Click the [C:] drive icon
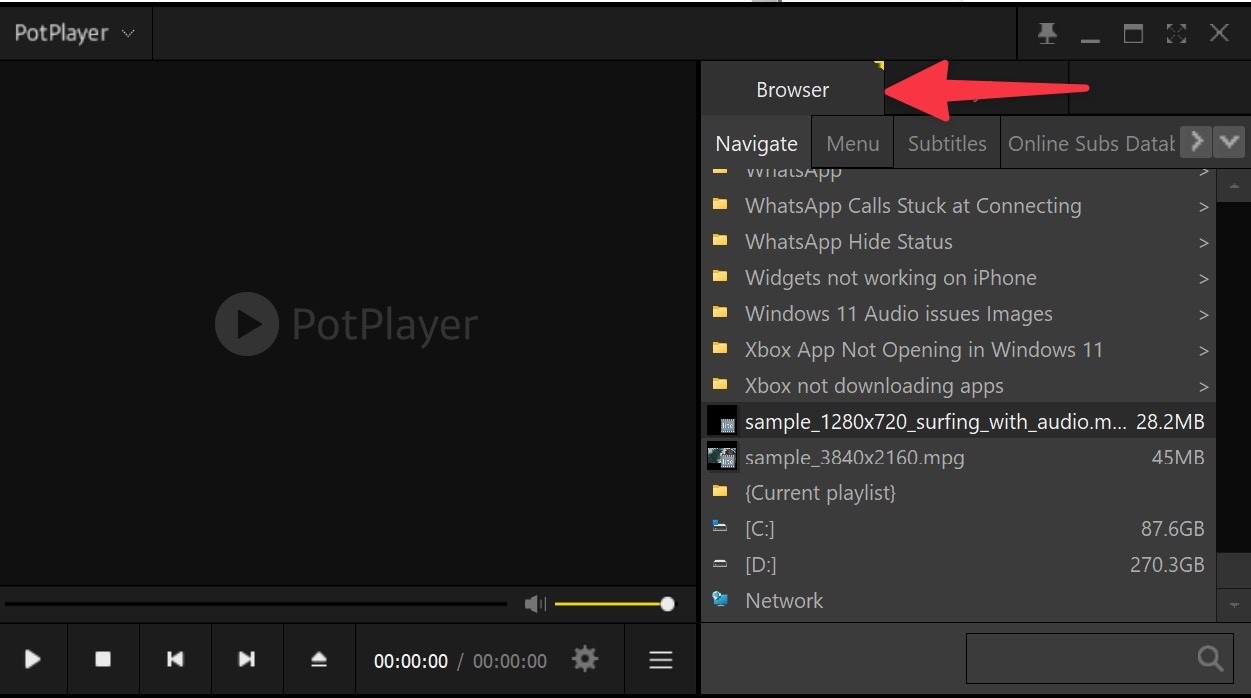Screen dimensions: 1251x698 coord(719,525)
